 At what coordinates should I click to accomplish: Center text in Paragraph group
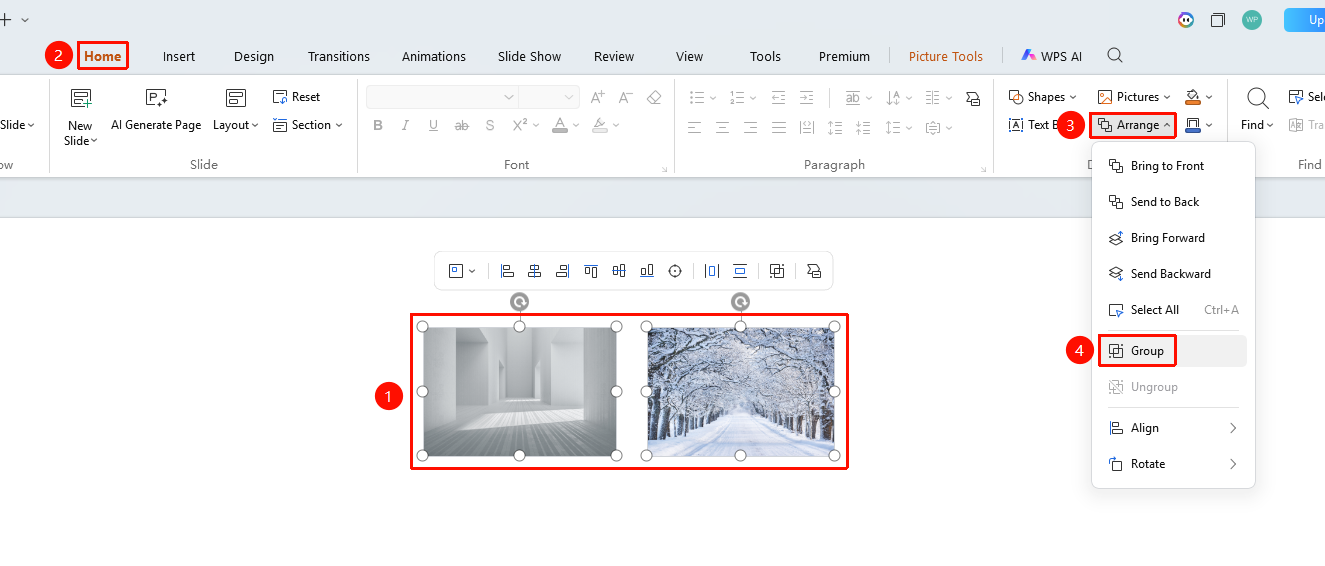tap(722, 127)
